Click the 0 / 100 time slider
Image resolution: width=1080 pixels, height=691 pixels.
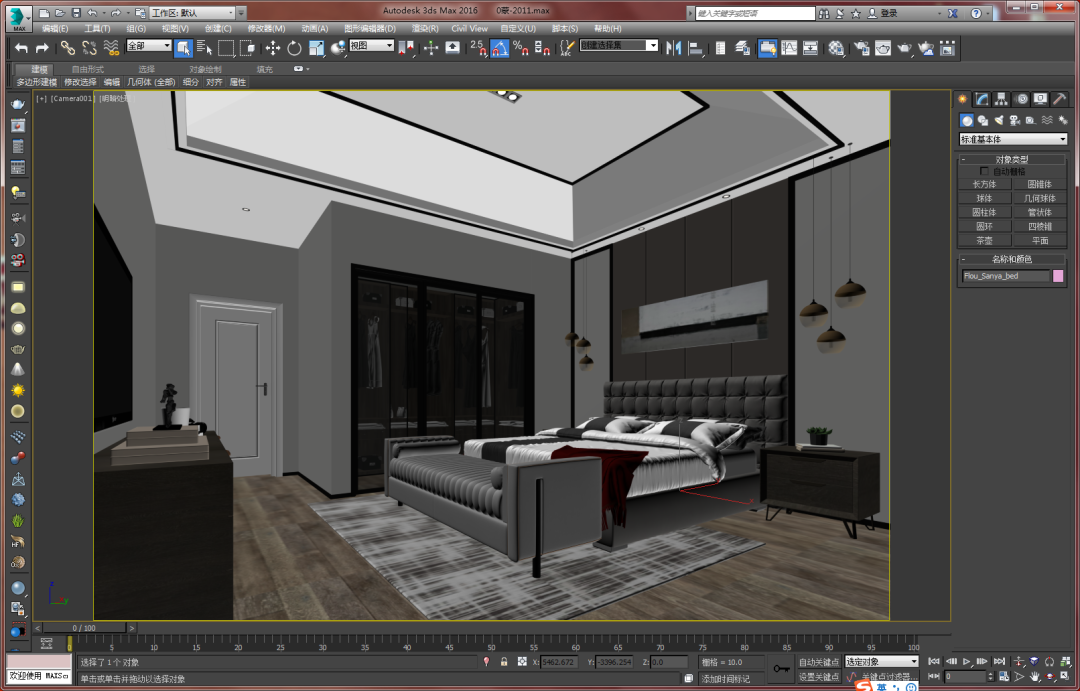84,628
